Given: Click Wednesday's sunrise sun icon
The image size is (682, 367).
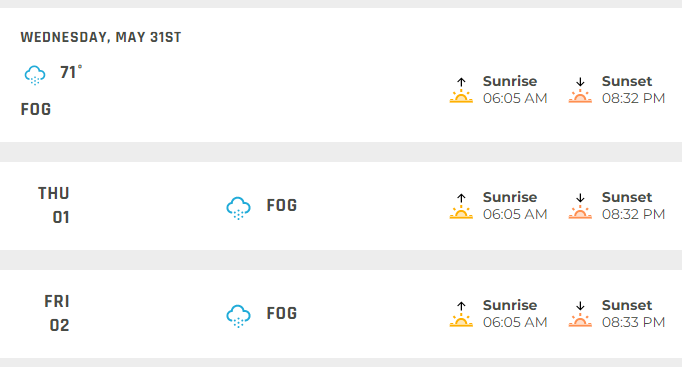Looking at the screenshot, I should point(461,90).
